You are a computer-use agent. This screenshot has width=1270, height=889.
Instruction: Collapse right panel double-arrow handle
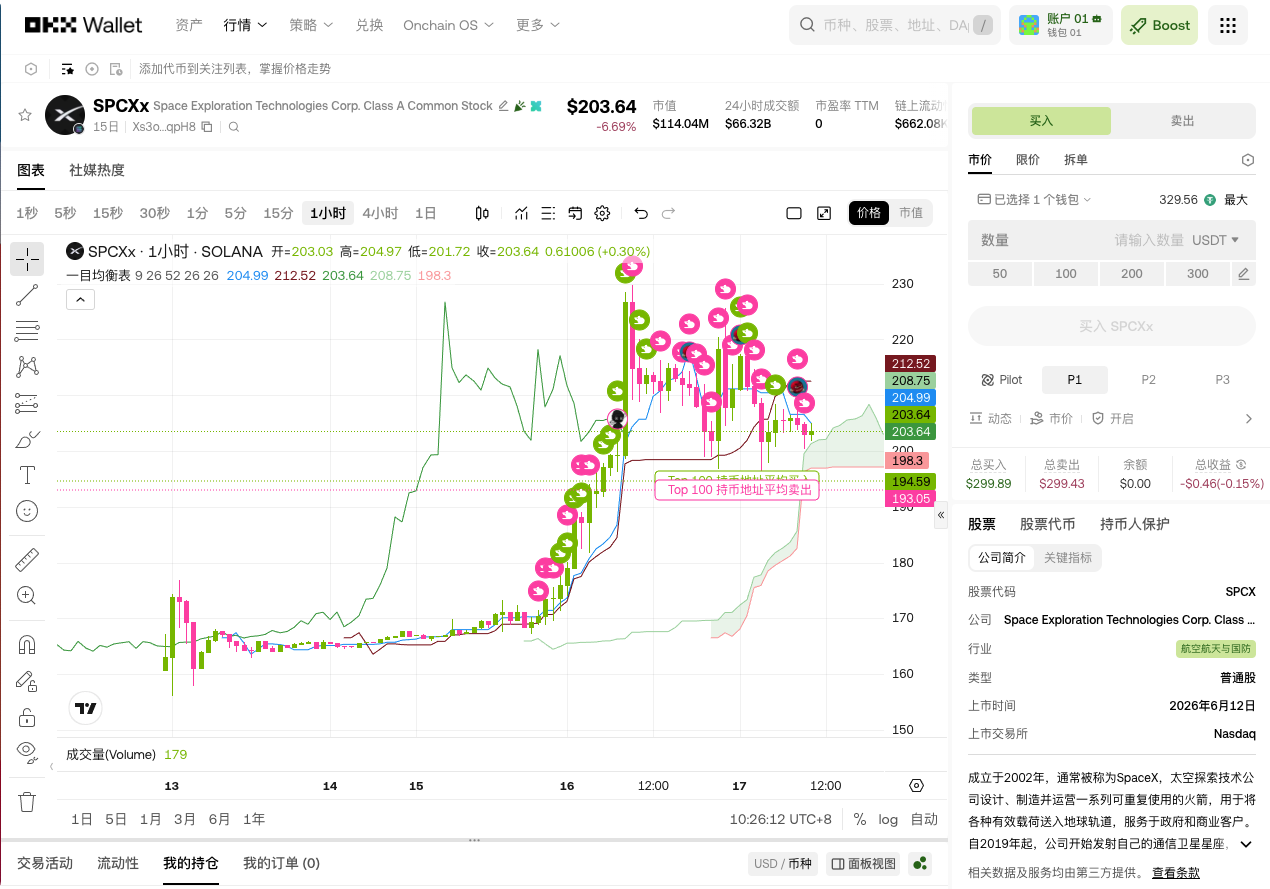940,516
